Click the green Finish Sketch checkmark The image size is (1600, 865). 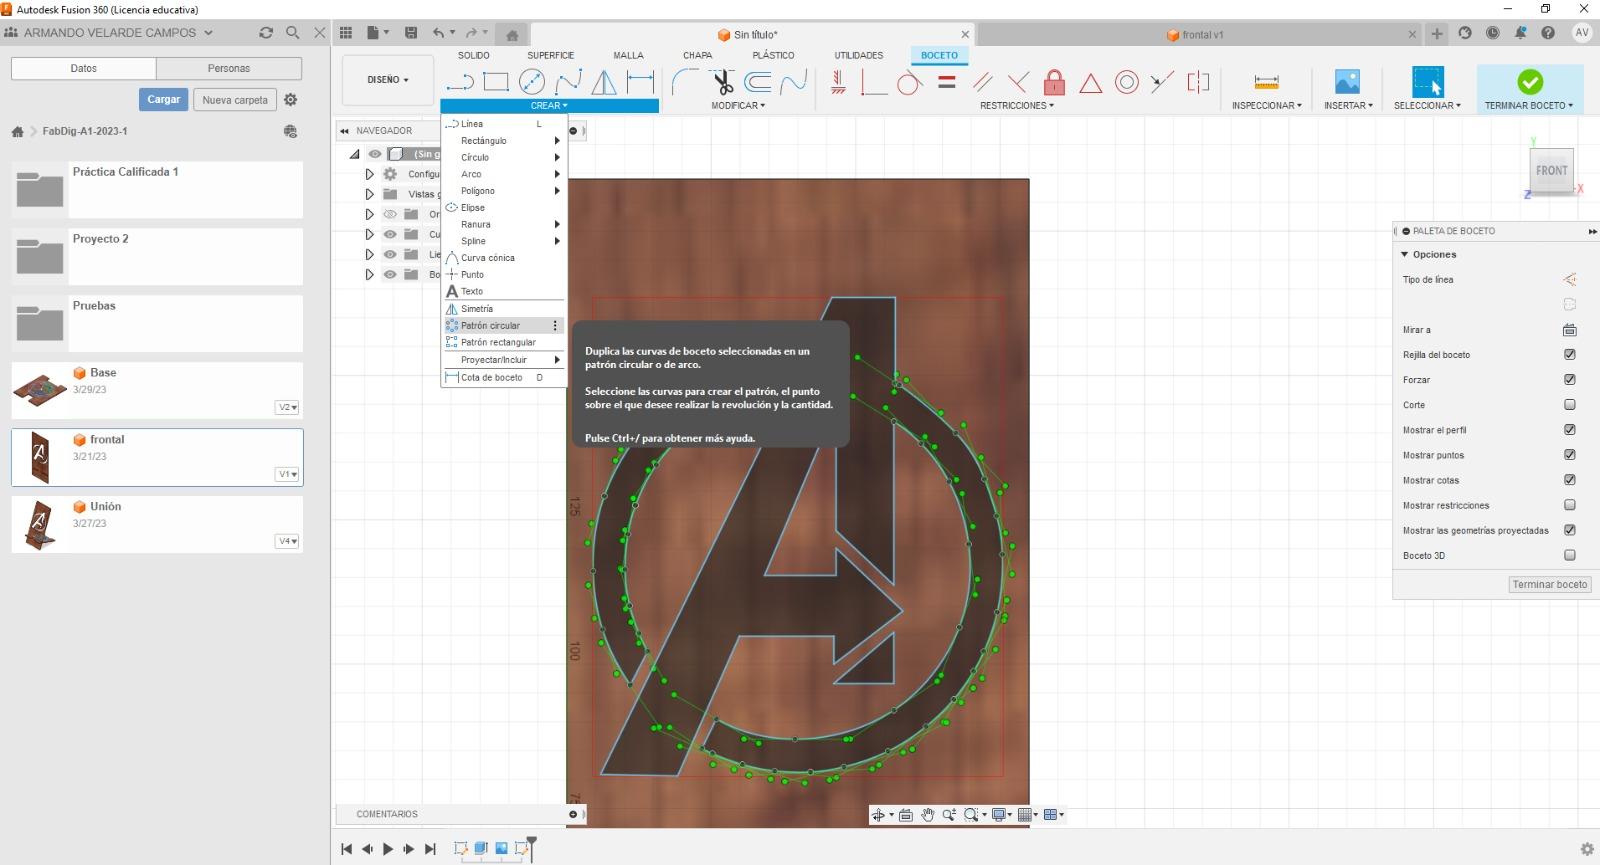[x=1529, y=81]
